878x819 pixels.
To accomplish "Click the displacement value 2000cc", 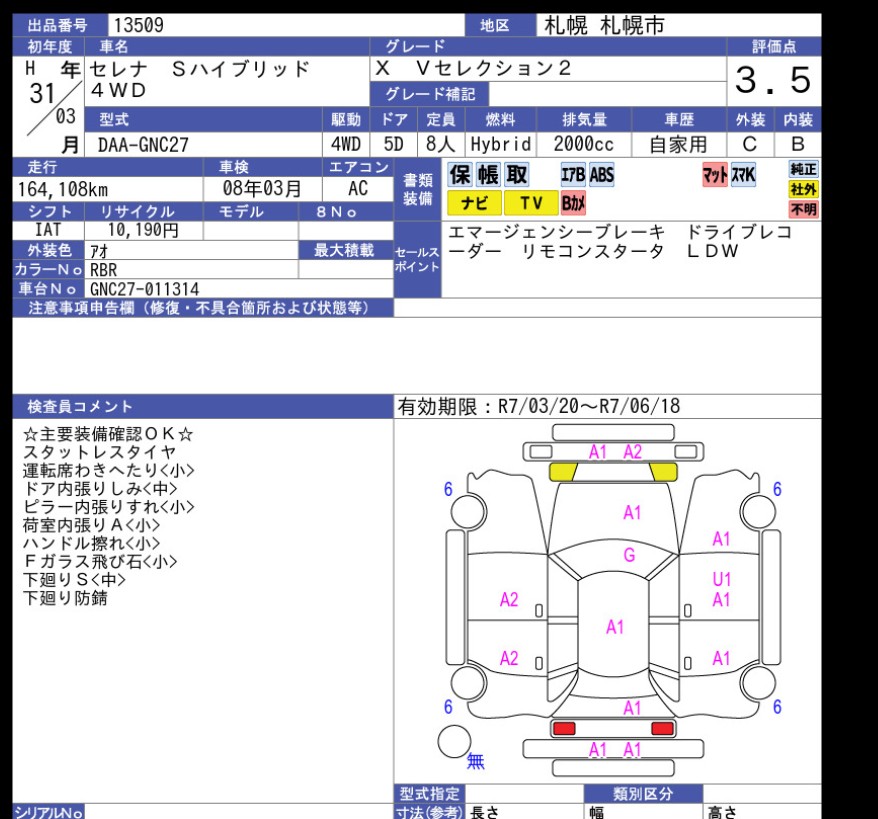I will [x=584, y=144].
